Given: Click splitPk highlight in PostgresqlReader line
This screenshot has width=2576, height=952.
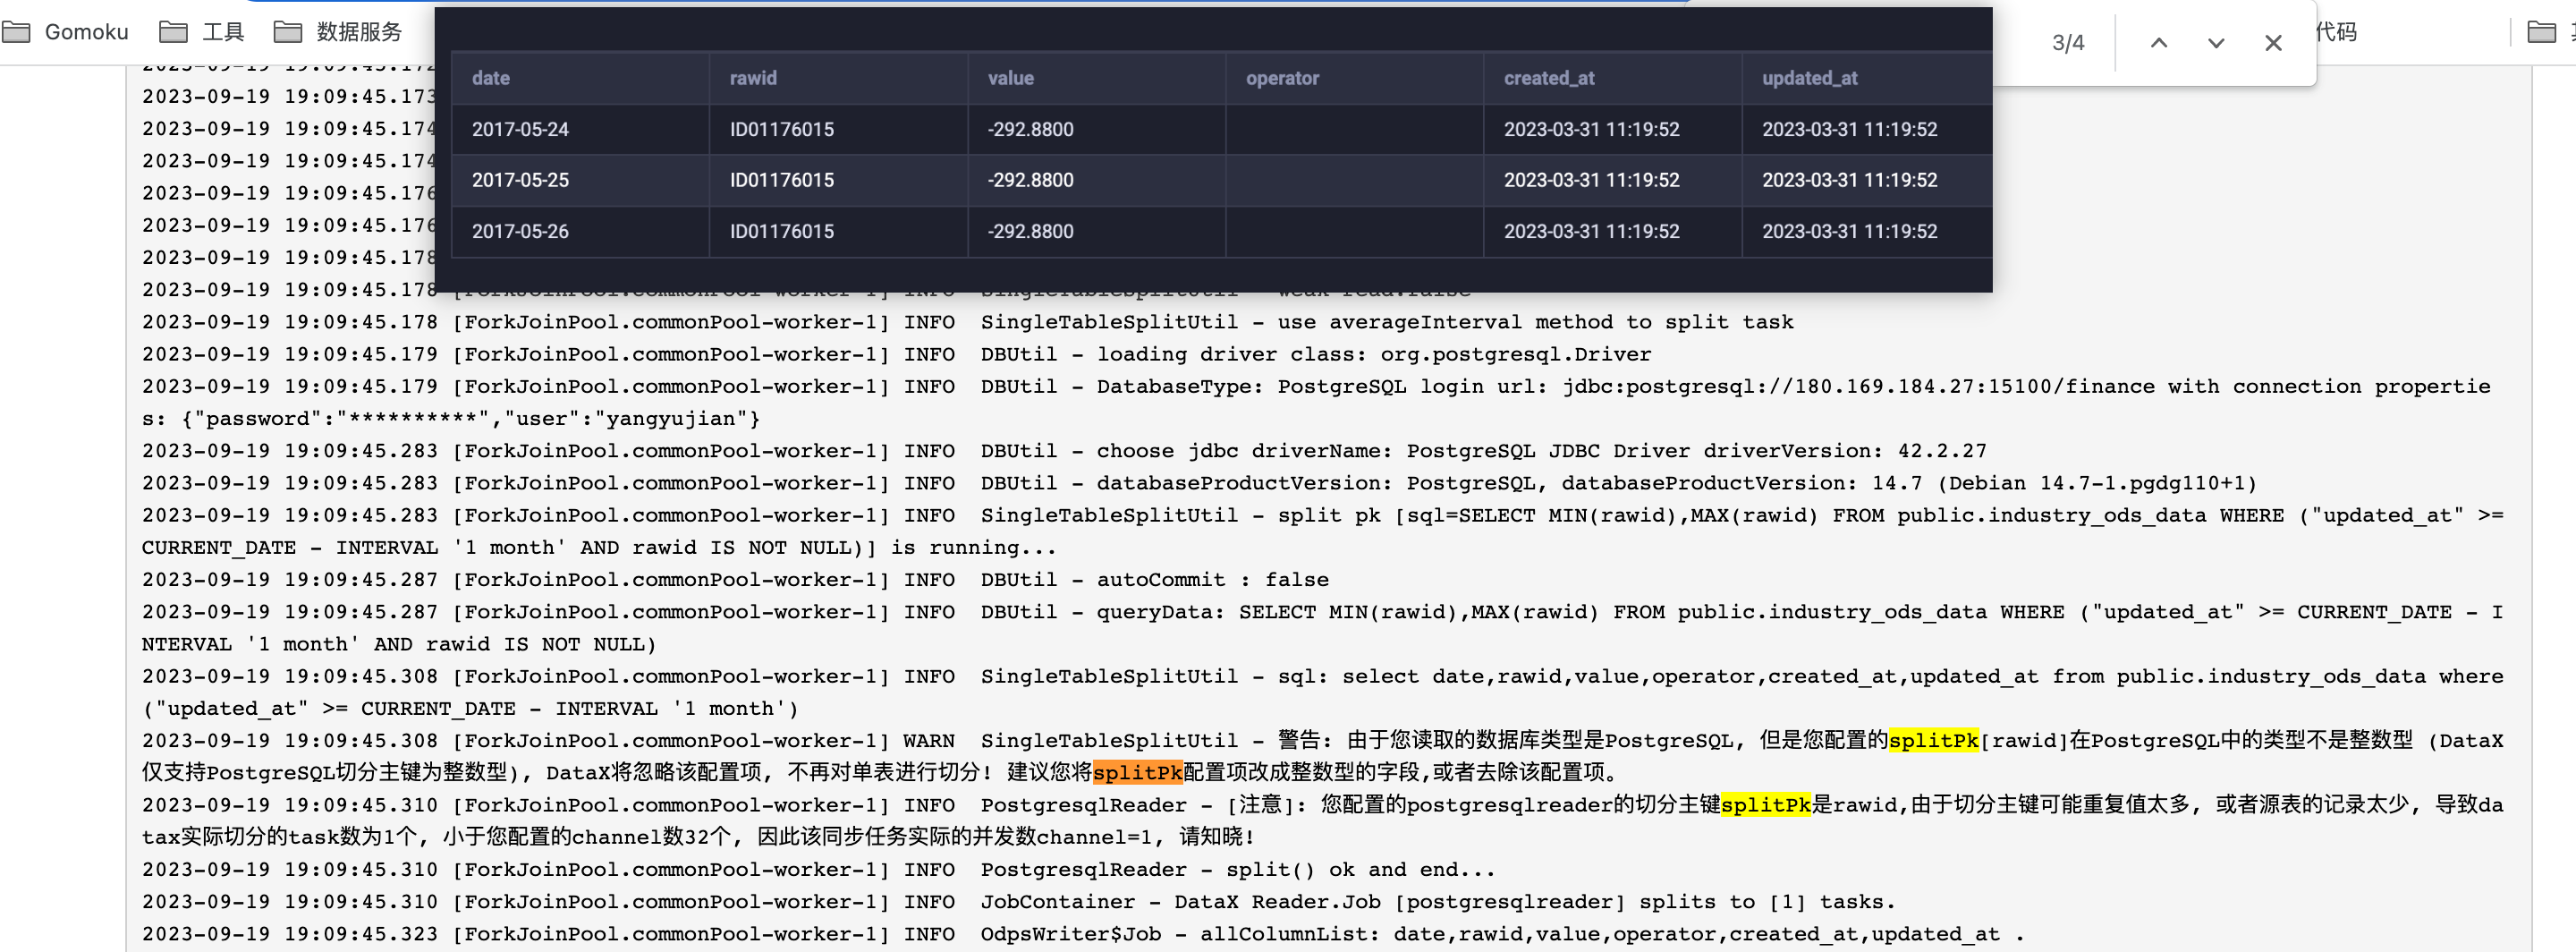Looking at the screenshot, I should (1765, 804).
